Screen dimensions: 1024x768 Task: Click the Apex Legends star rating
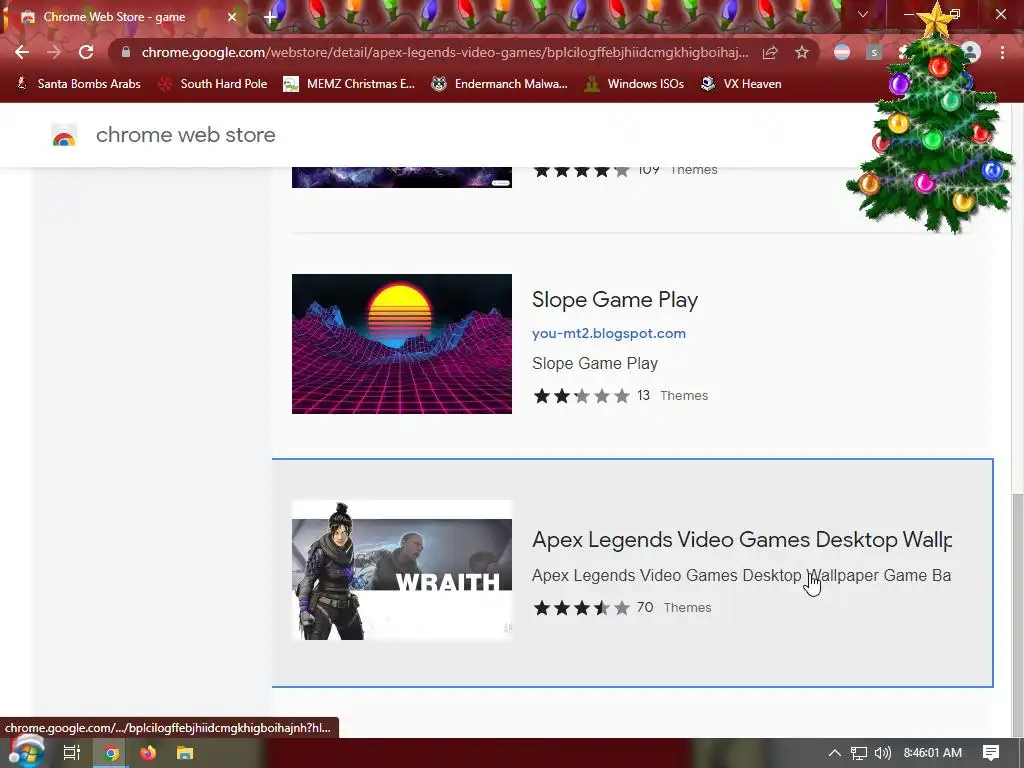[x=581, y=608]
